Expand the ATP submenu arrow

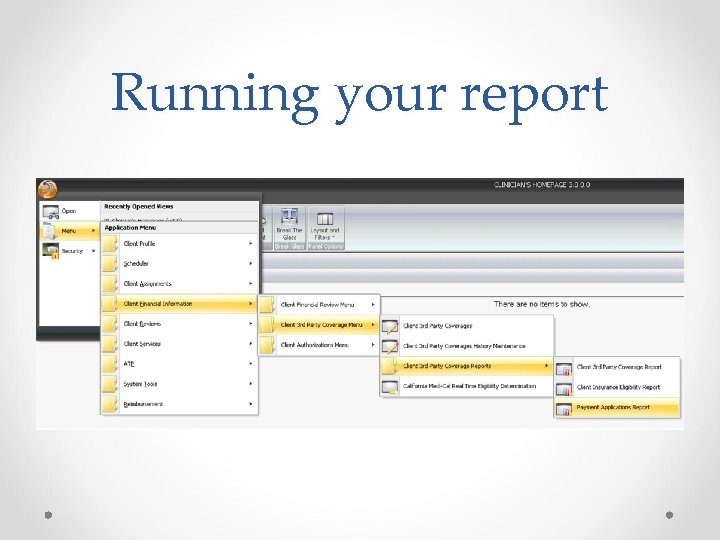(x=251, y=364)
